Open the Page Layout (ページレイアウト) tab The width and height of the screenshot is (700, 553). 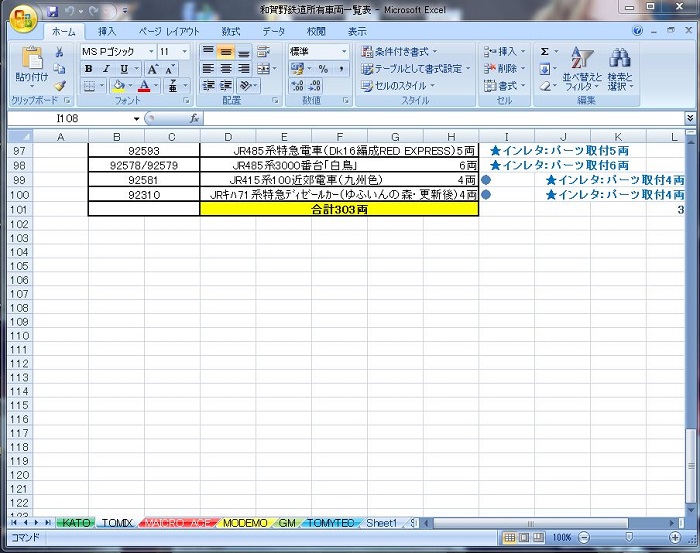(169, 31)
